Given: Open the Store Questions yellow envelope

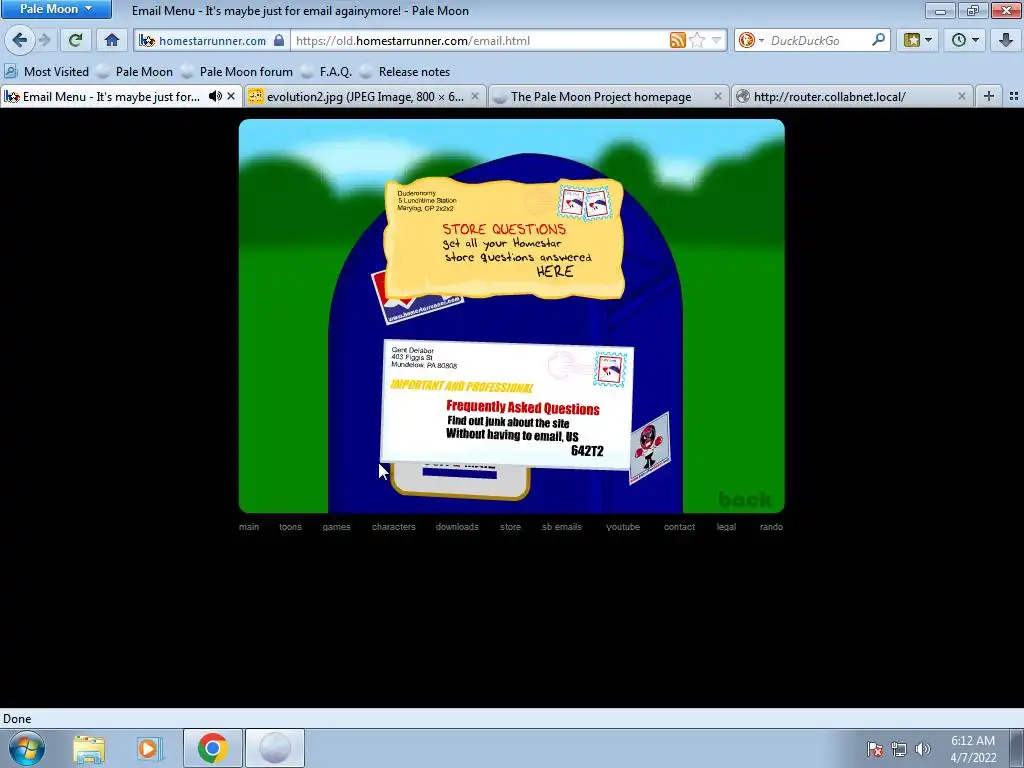Looking at the screenshot, I should 504,238.
